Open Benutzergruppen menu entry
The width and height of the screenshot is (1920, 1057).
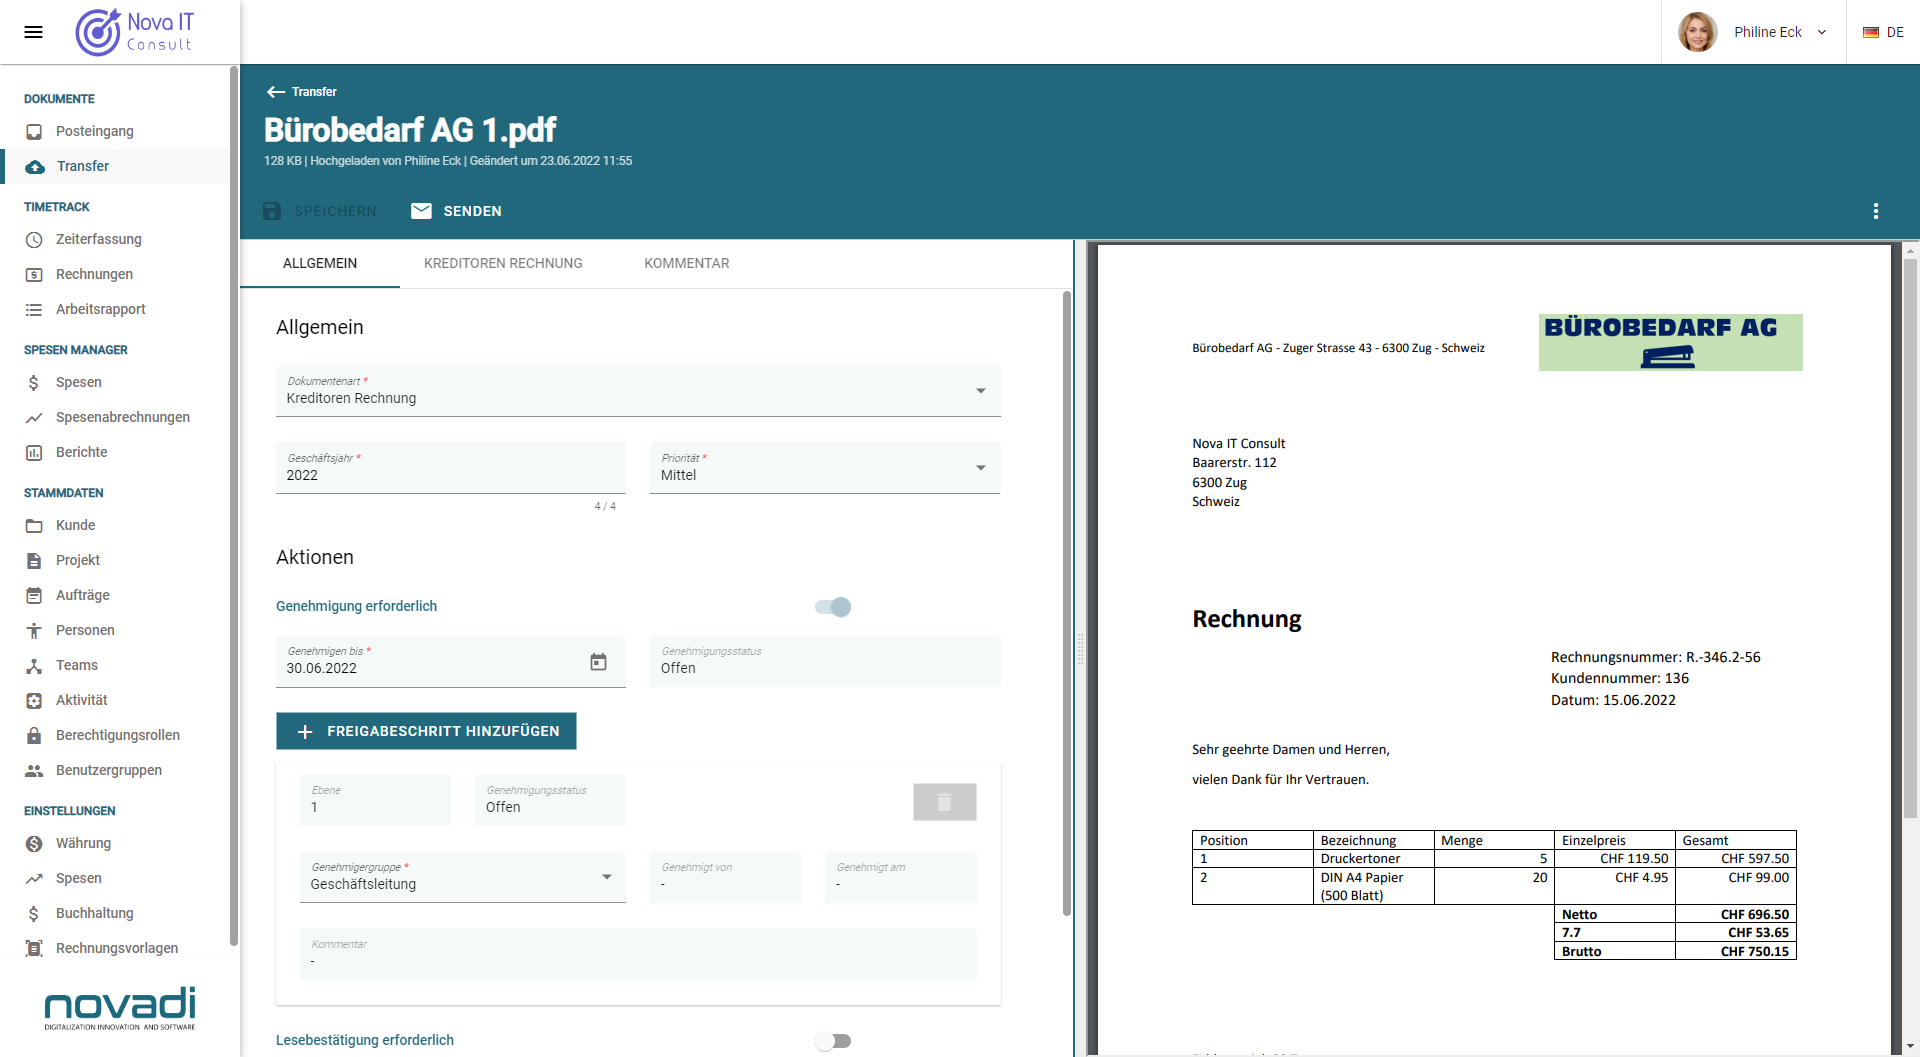coord(109,771)
